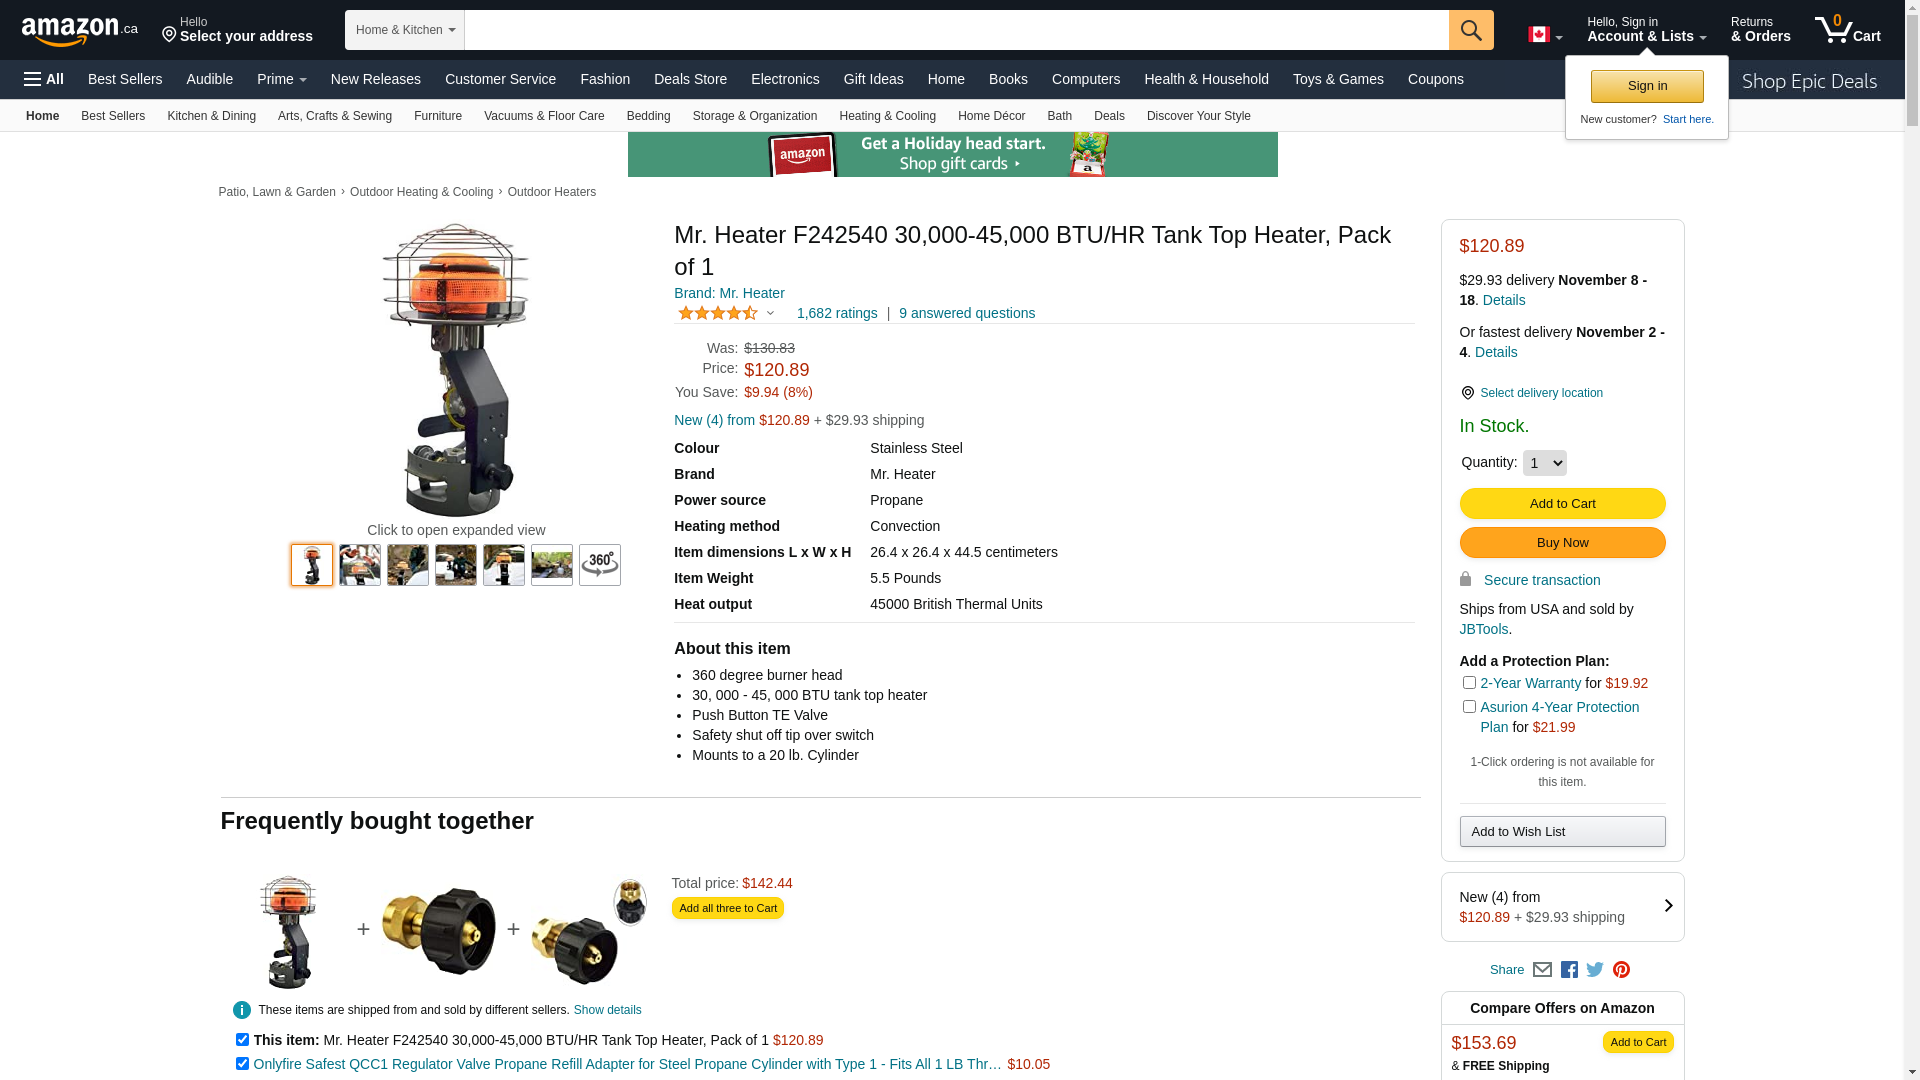Check the 2-Year Warranty protection plan

(1469, 683)
